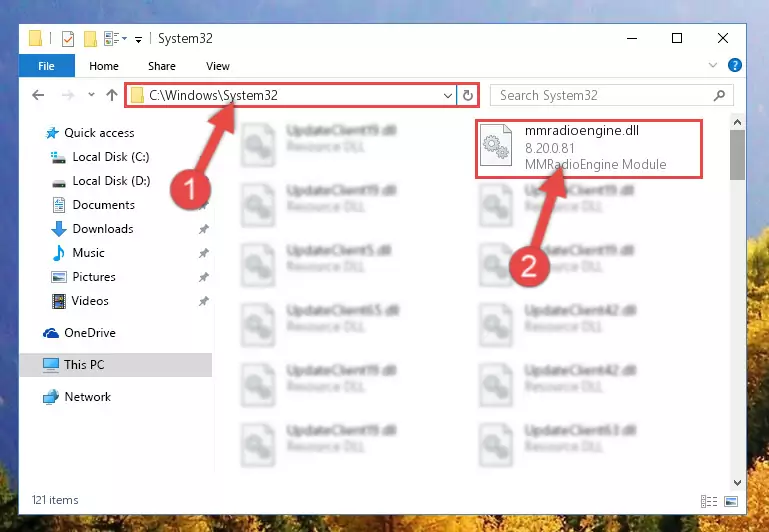Open Videos folder in sidebar
The image size is (769, 532).
(x=90, y=301)
